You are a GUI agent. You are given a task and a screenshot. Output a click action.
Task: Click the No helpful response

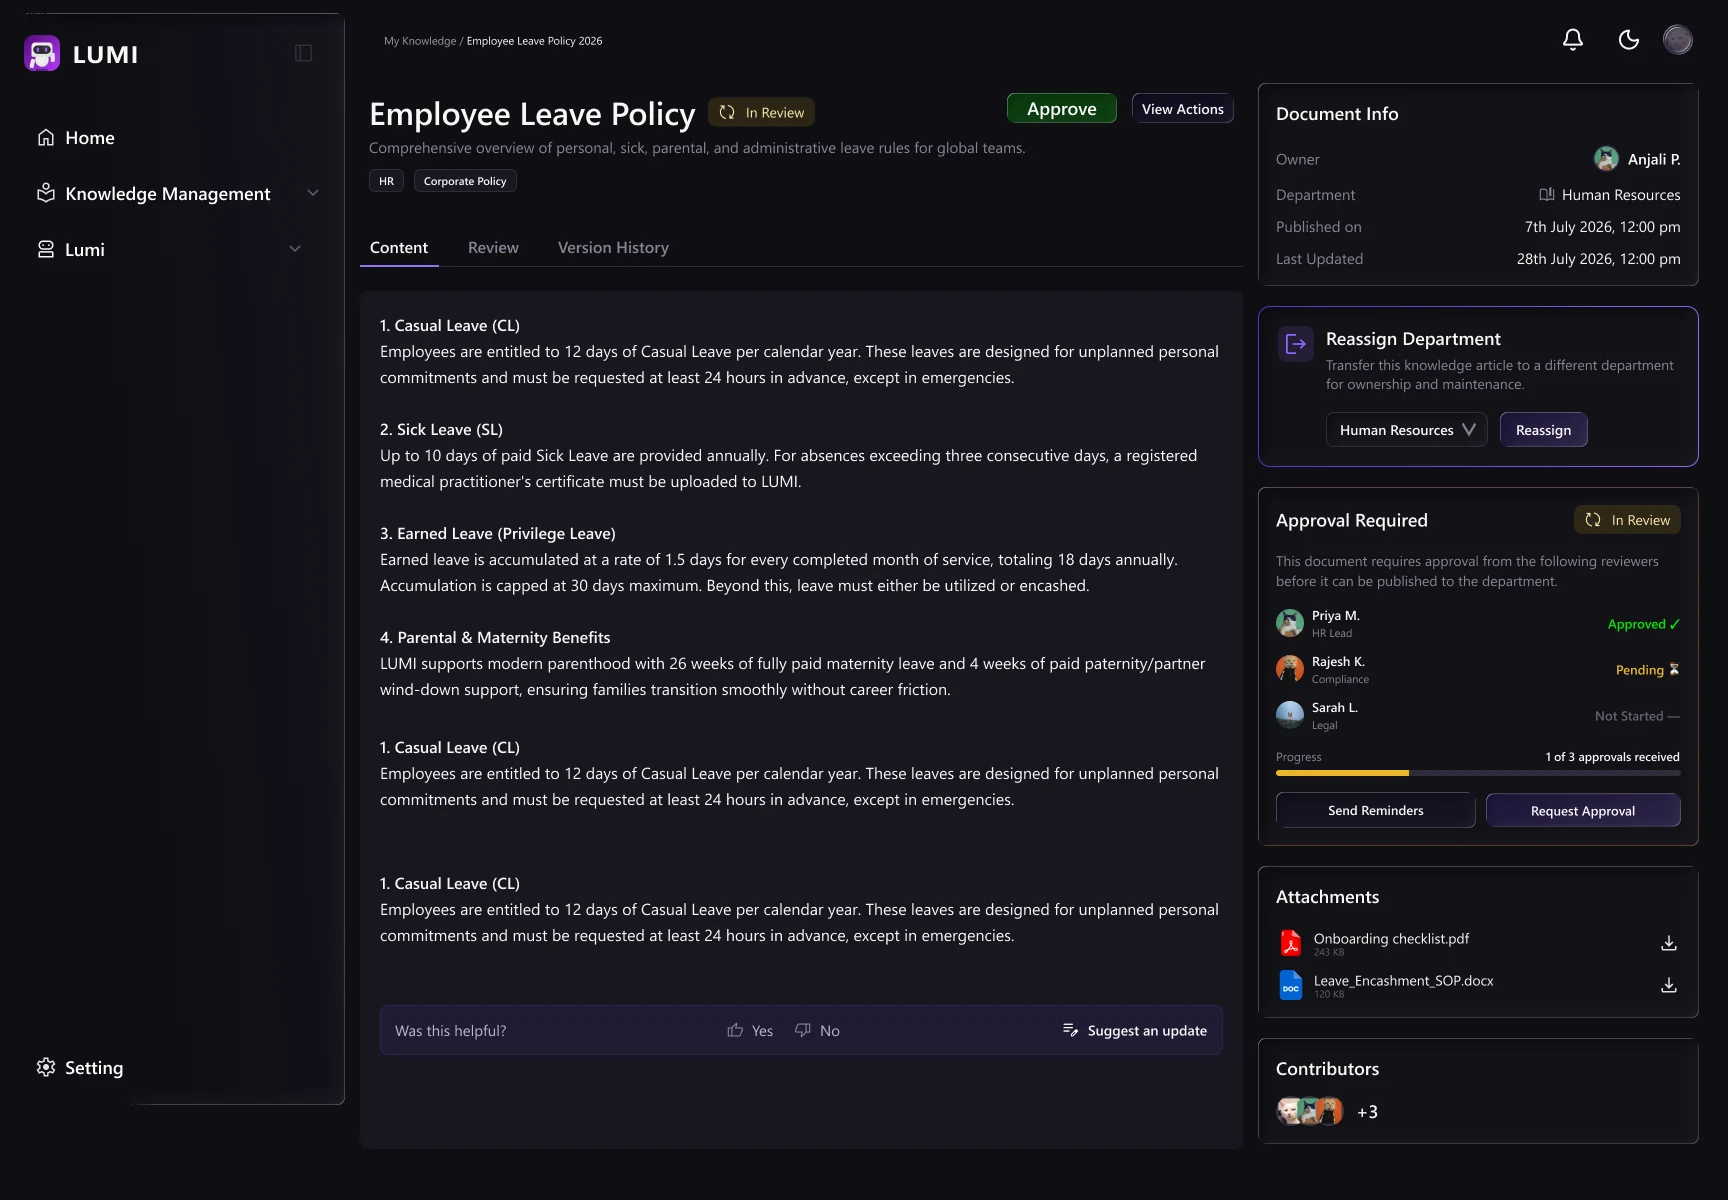[x=817, y=1030]
